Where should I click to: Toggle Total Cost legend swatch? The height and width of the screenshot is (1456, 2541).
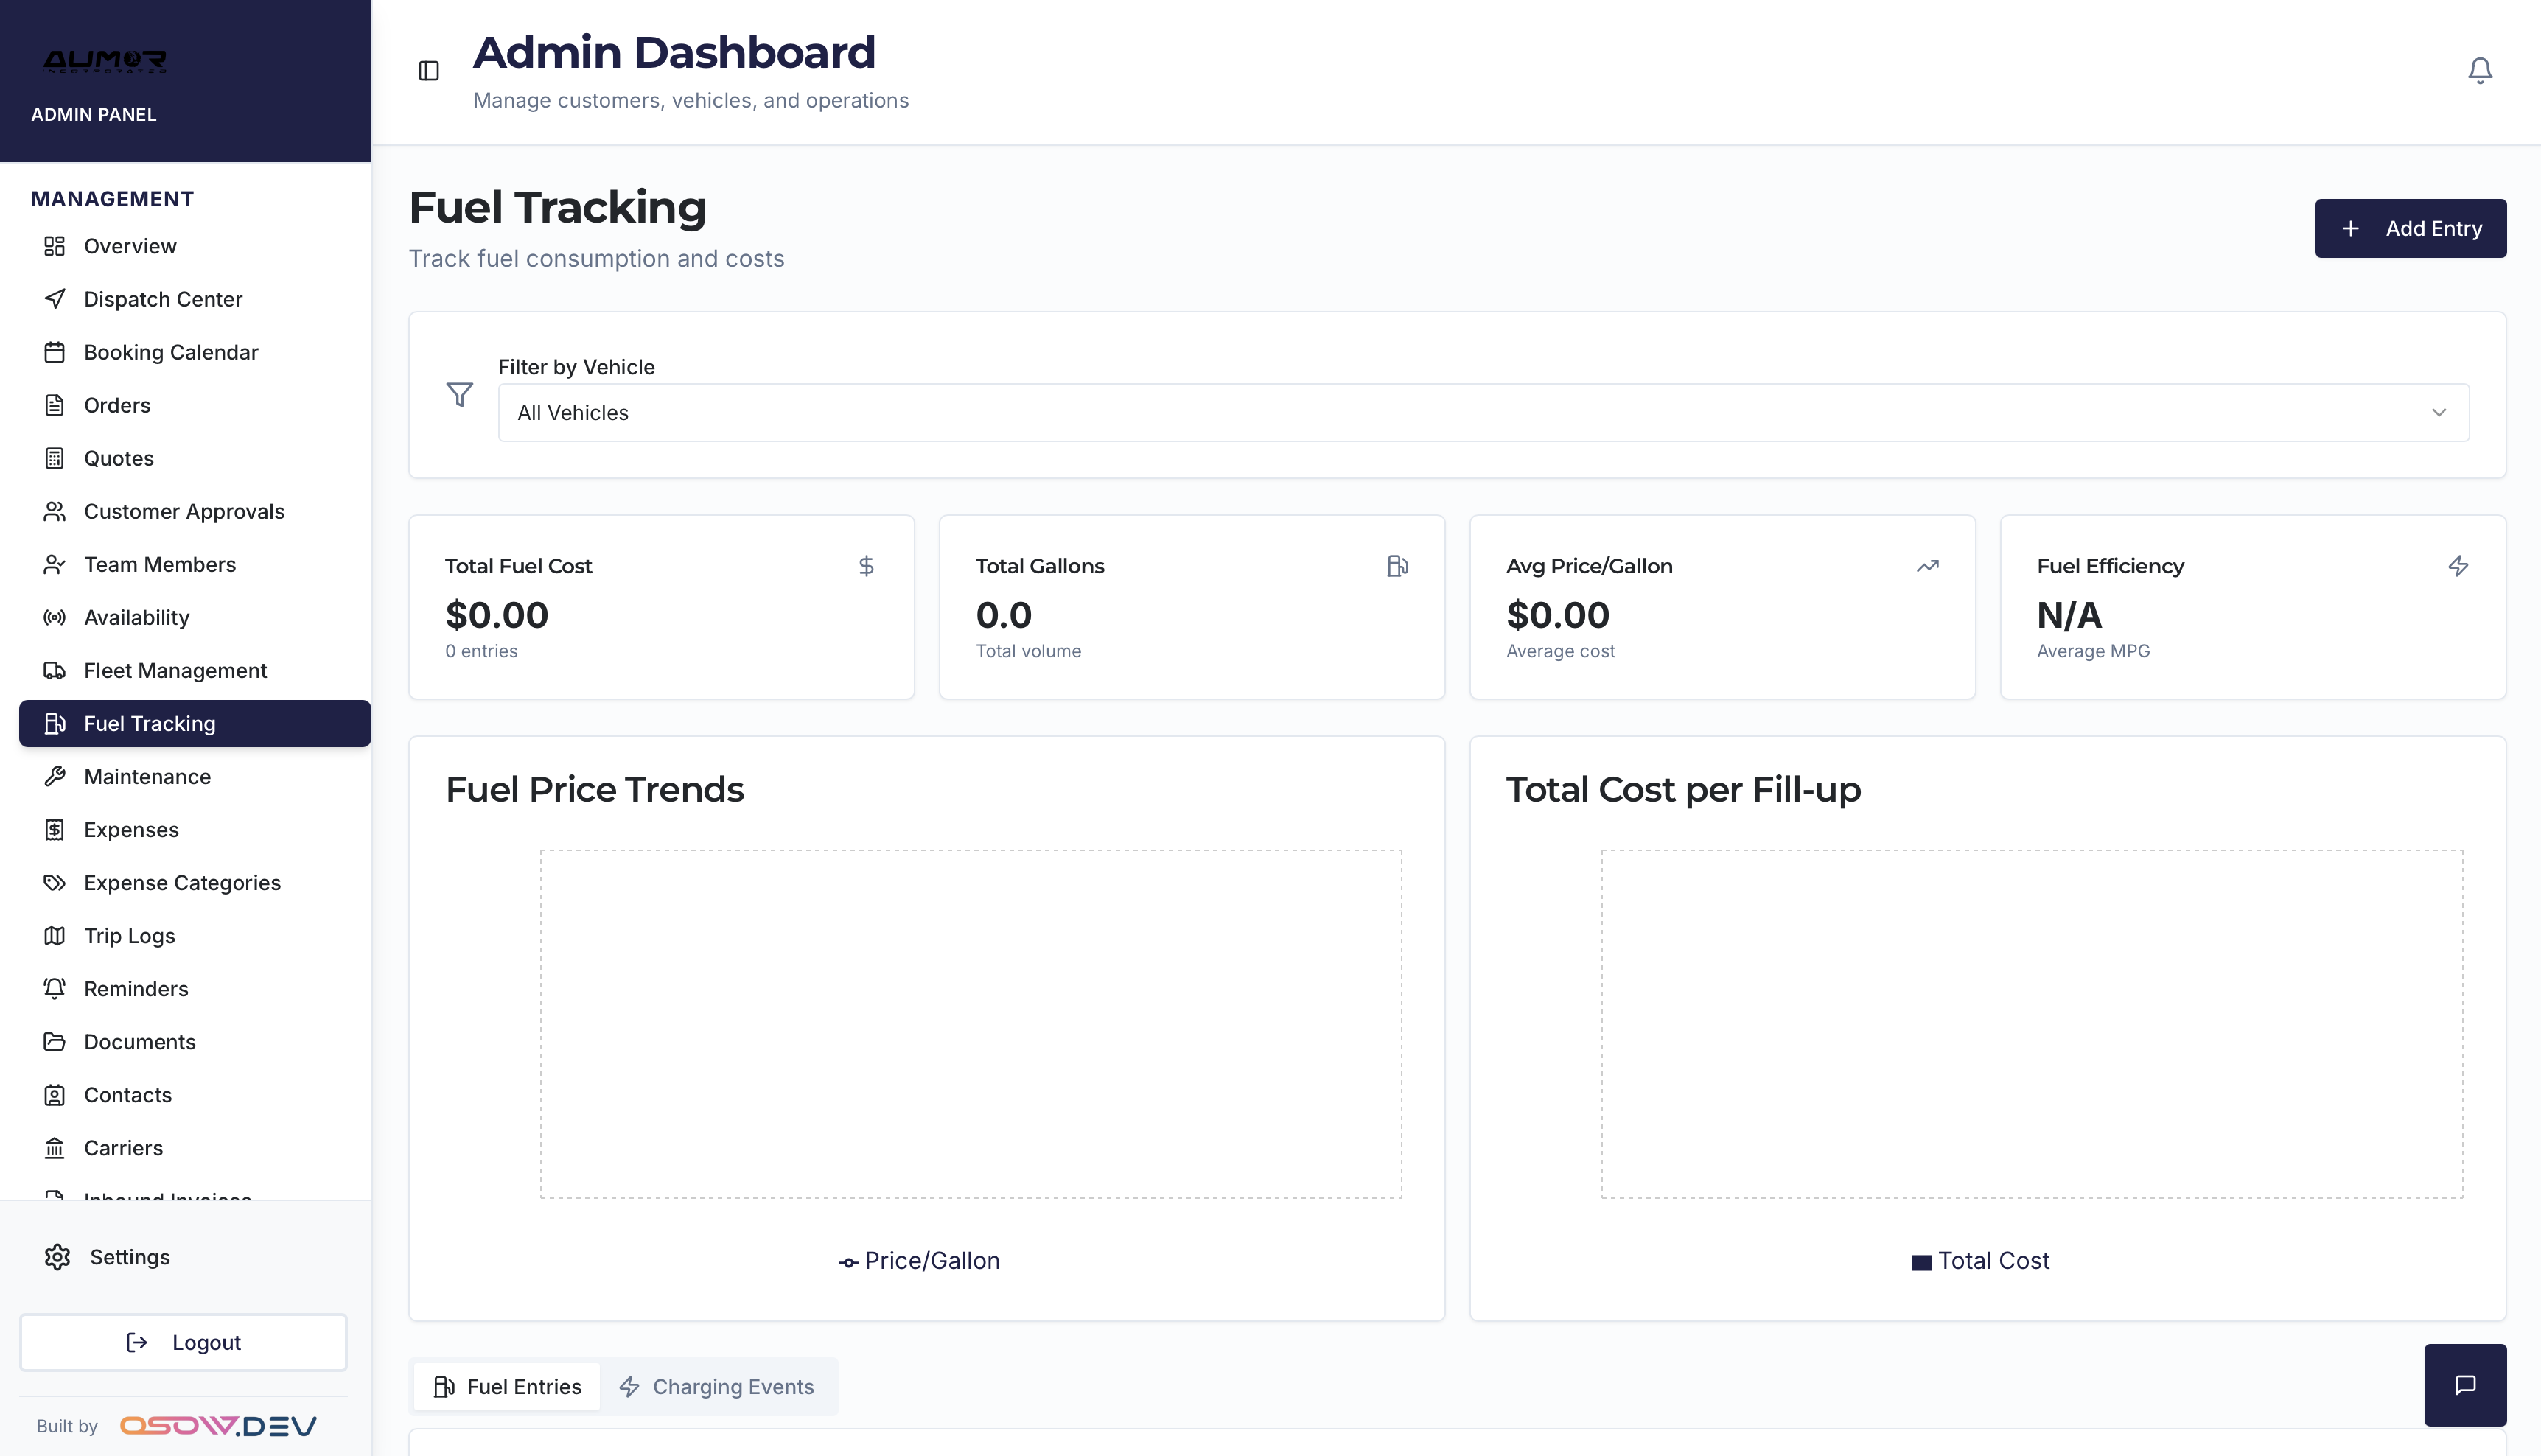(x=1920, y=1262)
